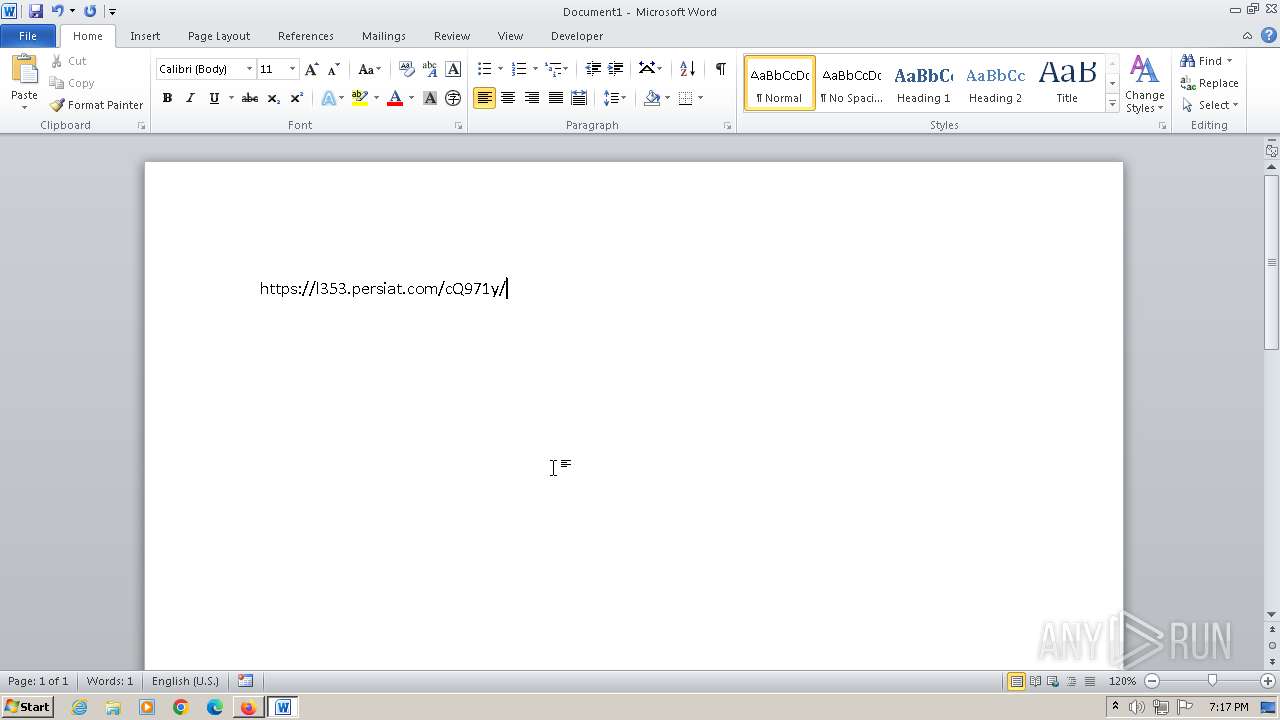This screenshot has height=720, width=1280.
Task: Switch to the Review tab
Action: (x=452, y=36)
